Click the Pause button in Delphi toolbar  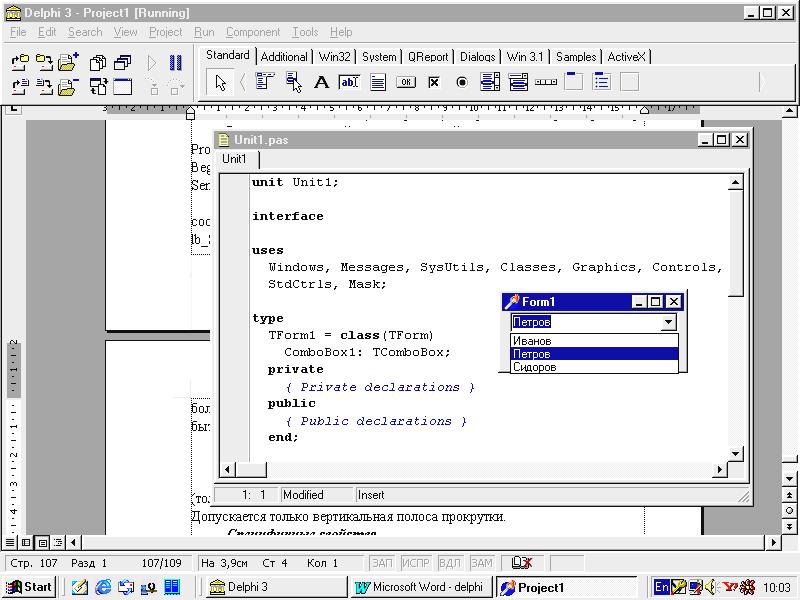(176, 62)
